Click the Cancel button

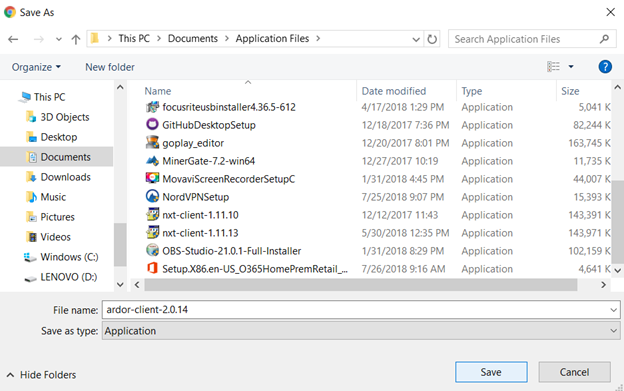(574, 372)
